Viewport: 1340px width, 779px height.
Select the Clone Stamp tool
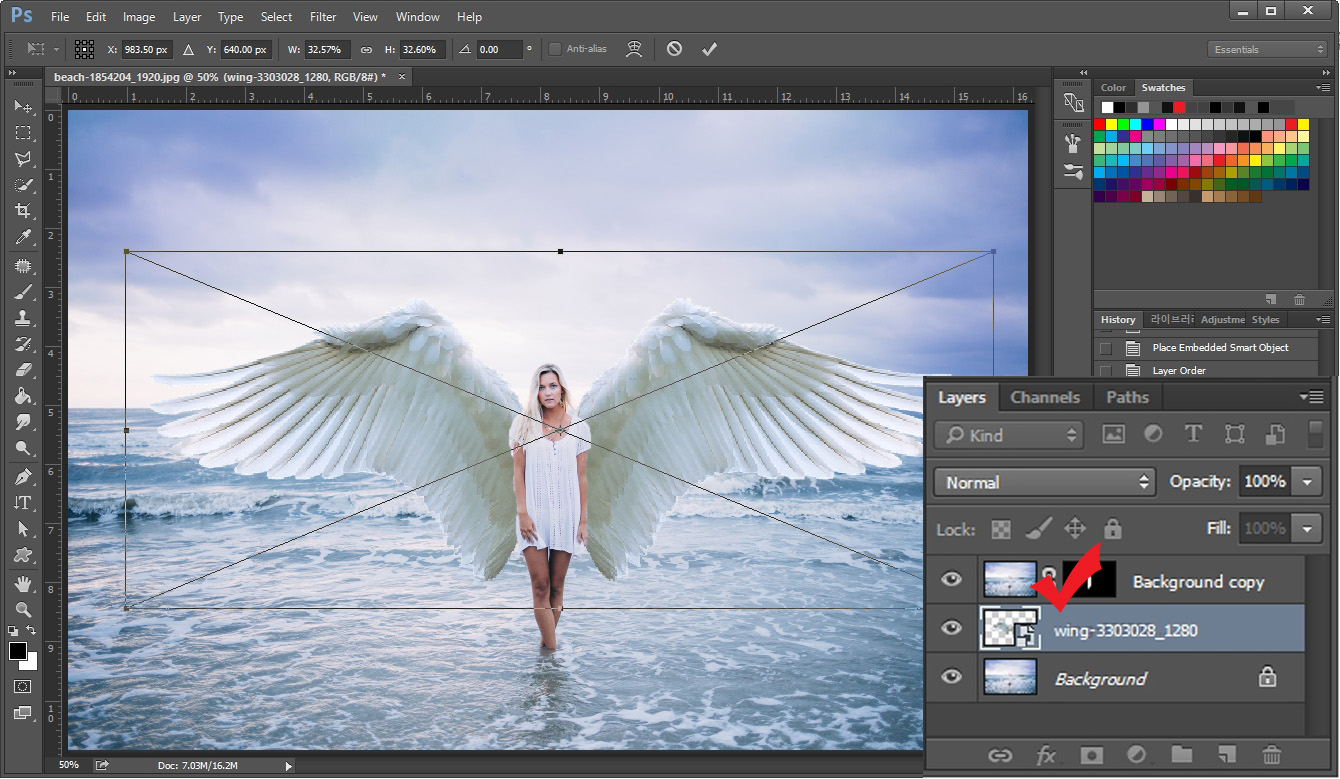(22, 319)
